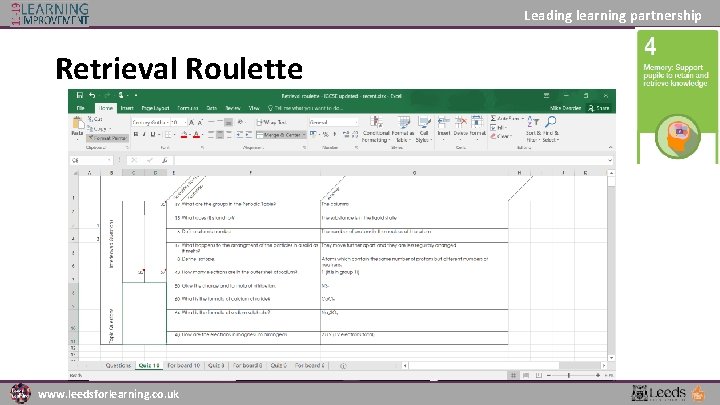This screenshot has width=720, height=405.
Task: Click the Orientation text angle icon
Action: (240, 122)
